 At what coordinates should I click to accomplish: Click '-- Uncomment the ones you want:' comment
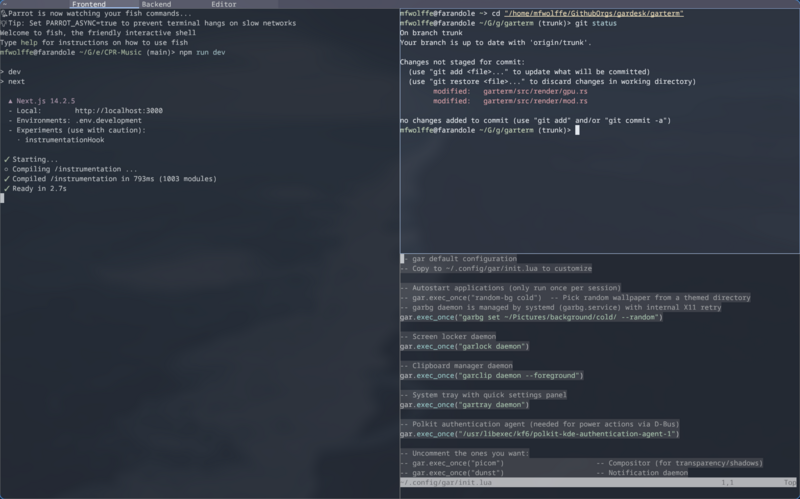pos(464,453)
